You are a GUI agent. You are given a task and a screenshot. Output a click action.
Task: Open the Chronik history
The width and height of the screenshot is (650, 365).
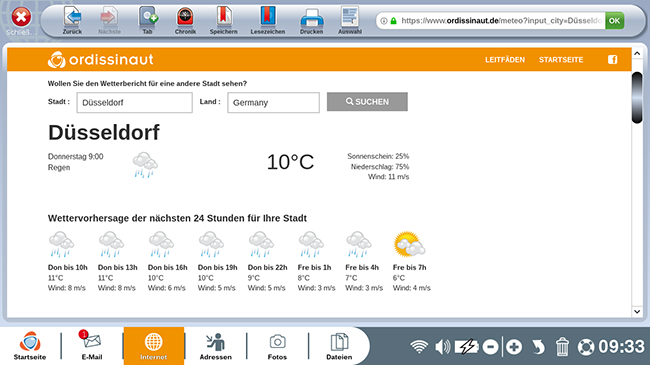185,20
